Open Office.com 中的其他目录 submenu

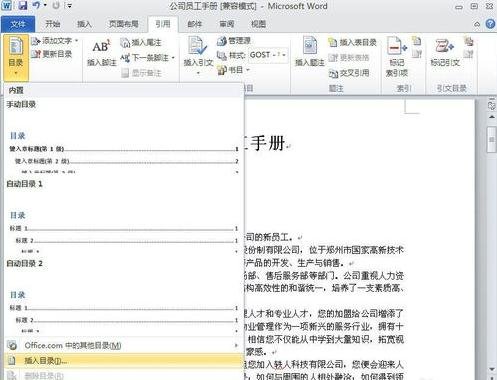click(x=124, y=346)
